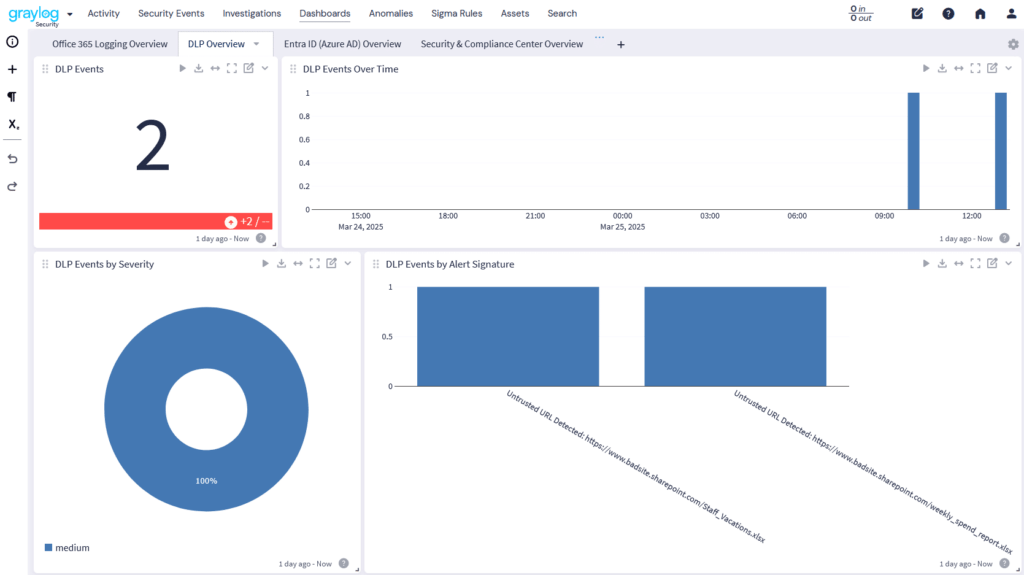Go to home via house icon
Viewport: 1024px width, 575px height.
click(980, 14)
